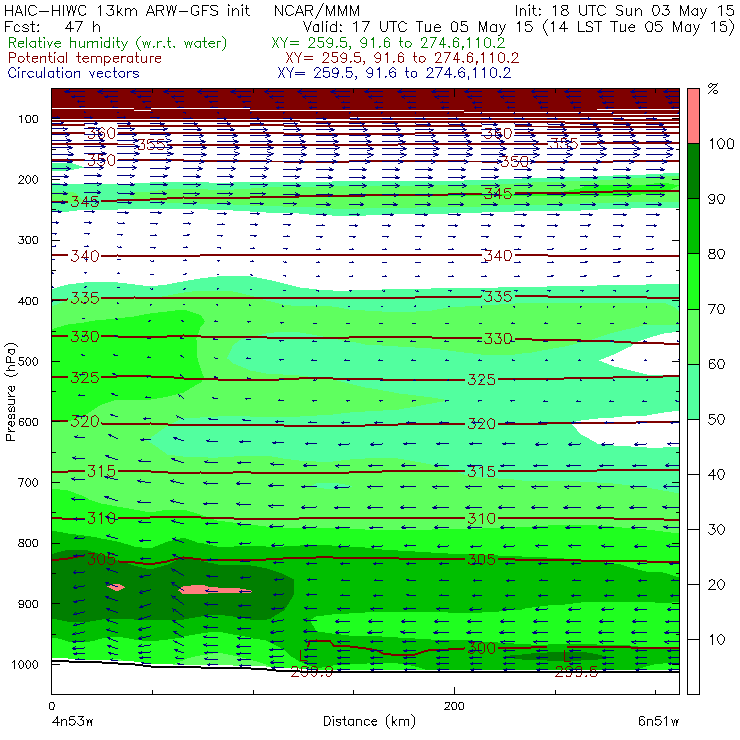Click the '(14 LST Tue 05 May 15)' text

pyautogui.click(x=639, y=27)
